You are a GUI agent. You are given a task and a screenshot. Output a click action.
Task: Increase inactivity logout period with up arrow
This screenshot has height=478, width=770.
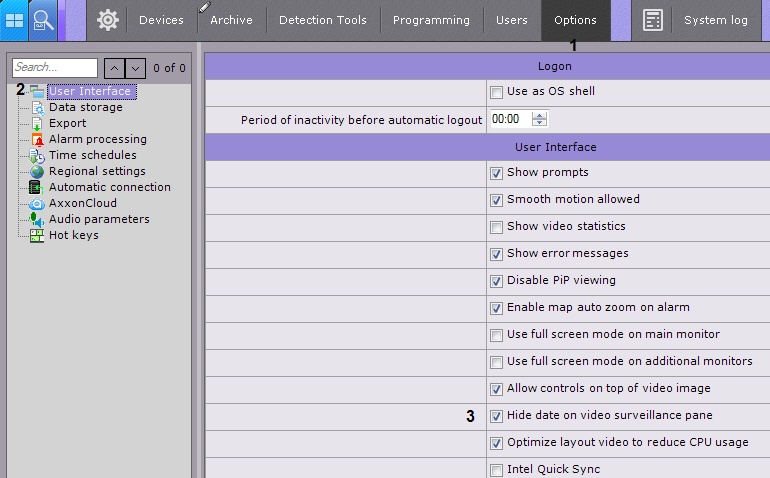(x=540, y=115)
